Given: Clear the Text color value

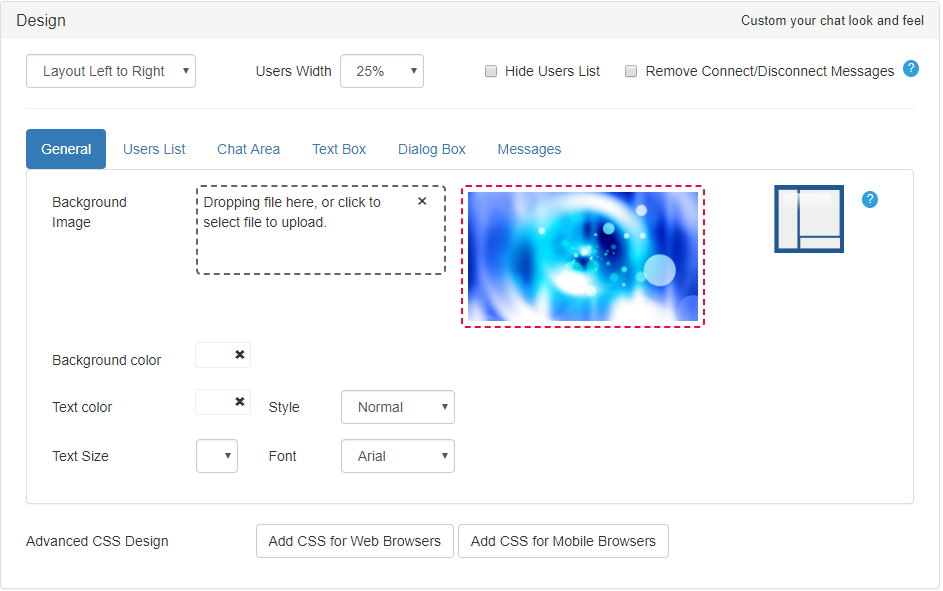Looking at the screenshot, I should pyautogui.click(x=240, y=401).
